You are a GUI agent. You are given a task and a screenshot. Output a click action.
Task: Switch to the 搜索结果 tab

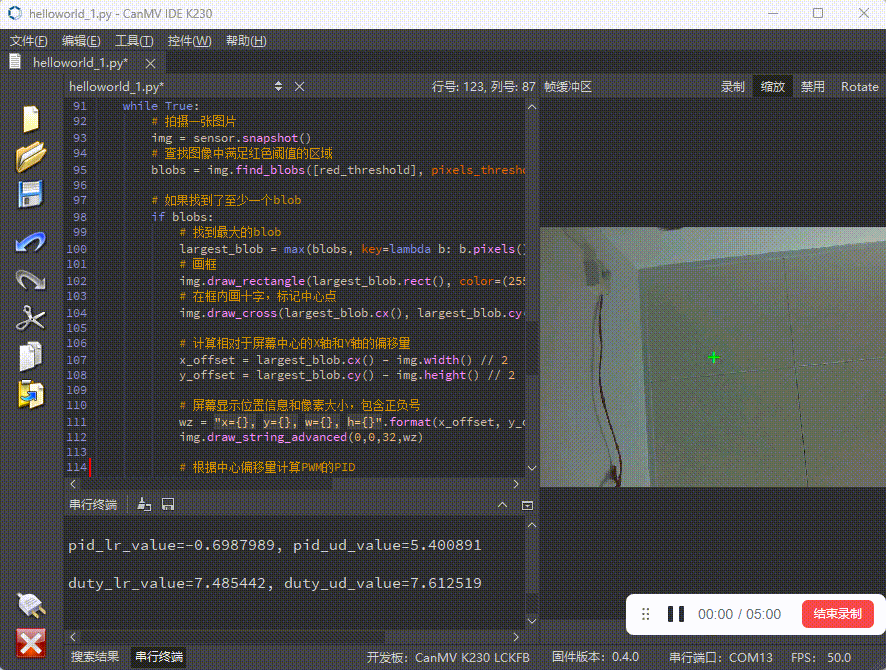pyautogui.click(x=95, y=656)
